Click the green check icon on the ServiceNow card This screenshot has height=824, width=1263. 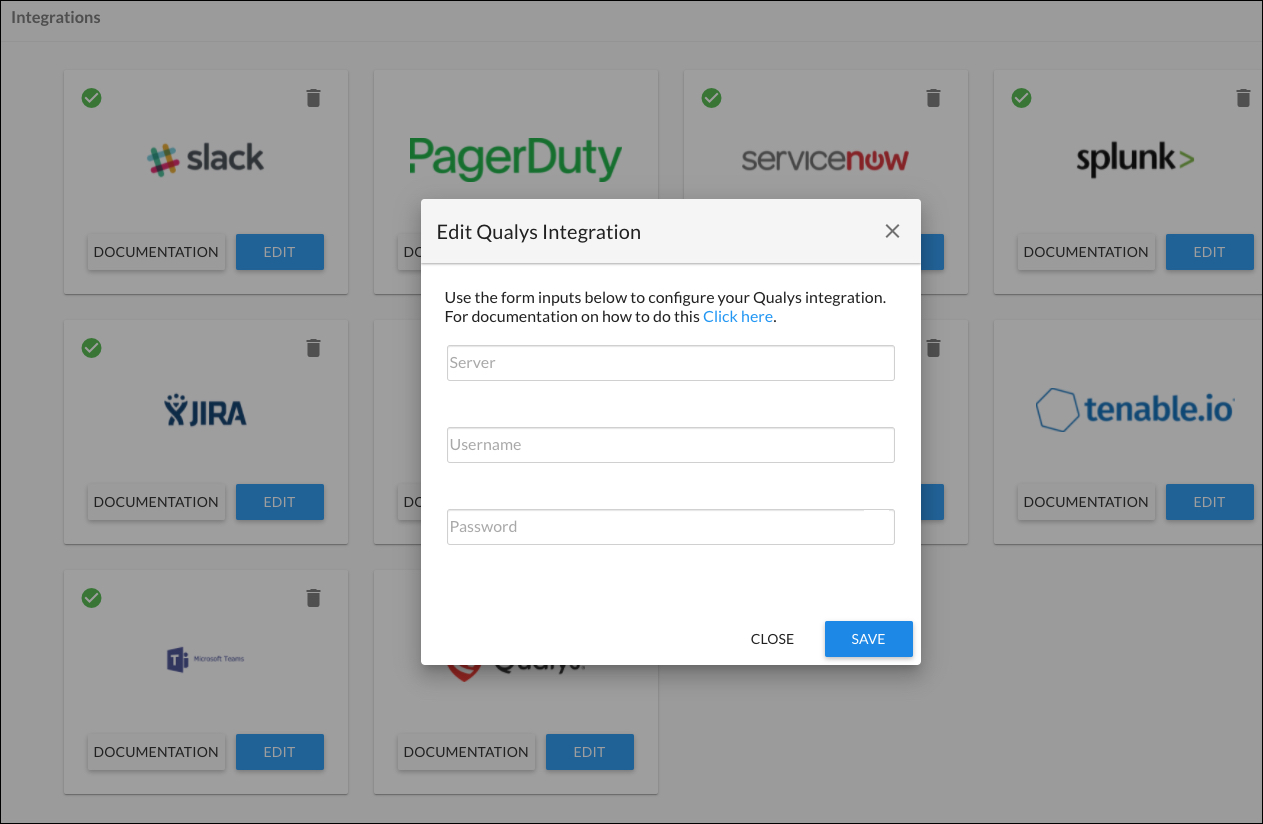point(711,98)
